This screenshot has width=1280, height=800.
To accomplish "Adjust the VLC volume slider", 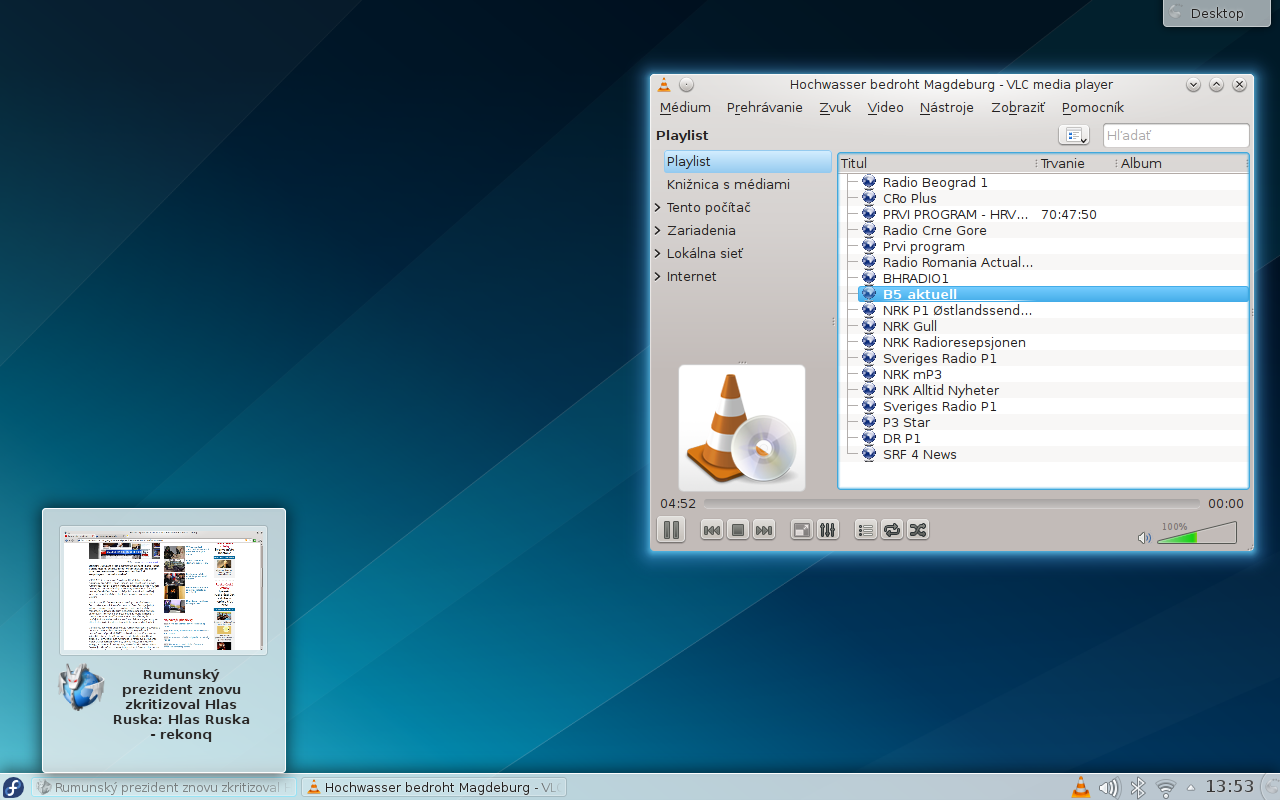I will [x=1197, y=533].
